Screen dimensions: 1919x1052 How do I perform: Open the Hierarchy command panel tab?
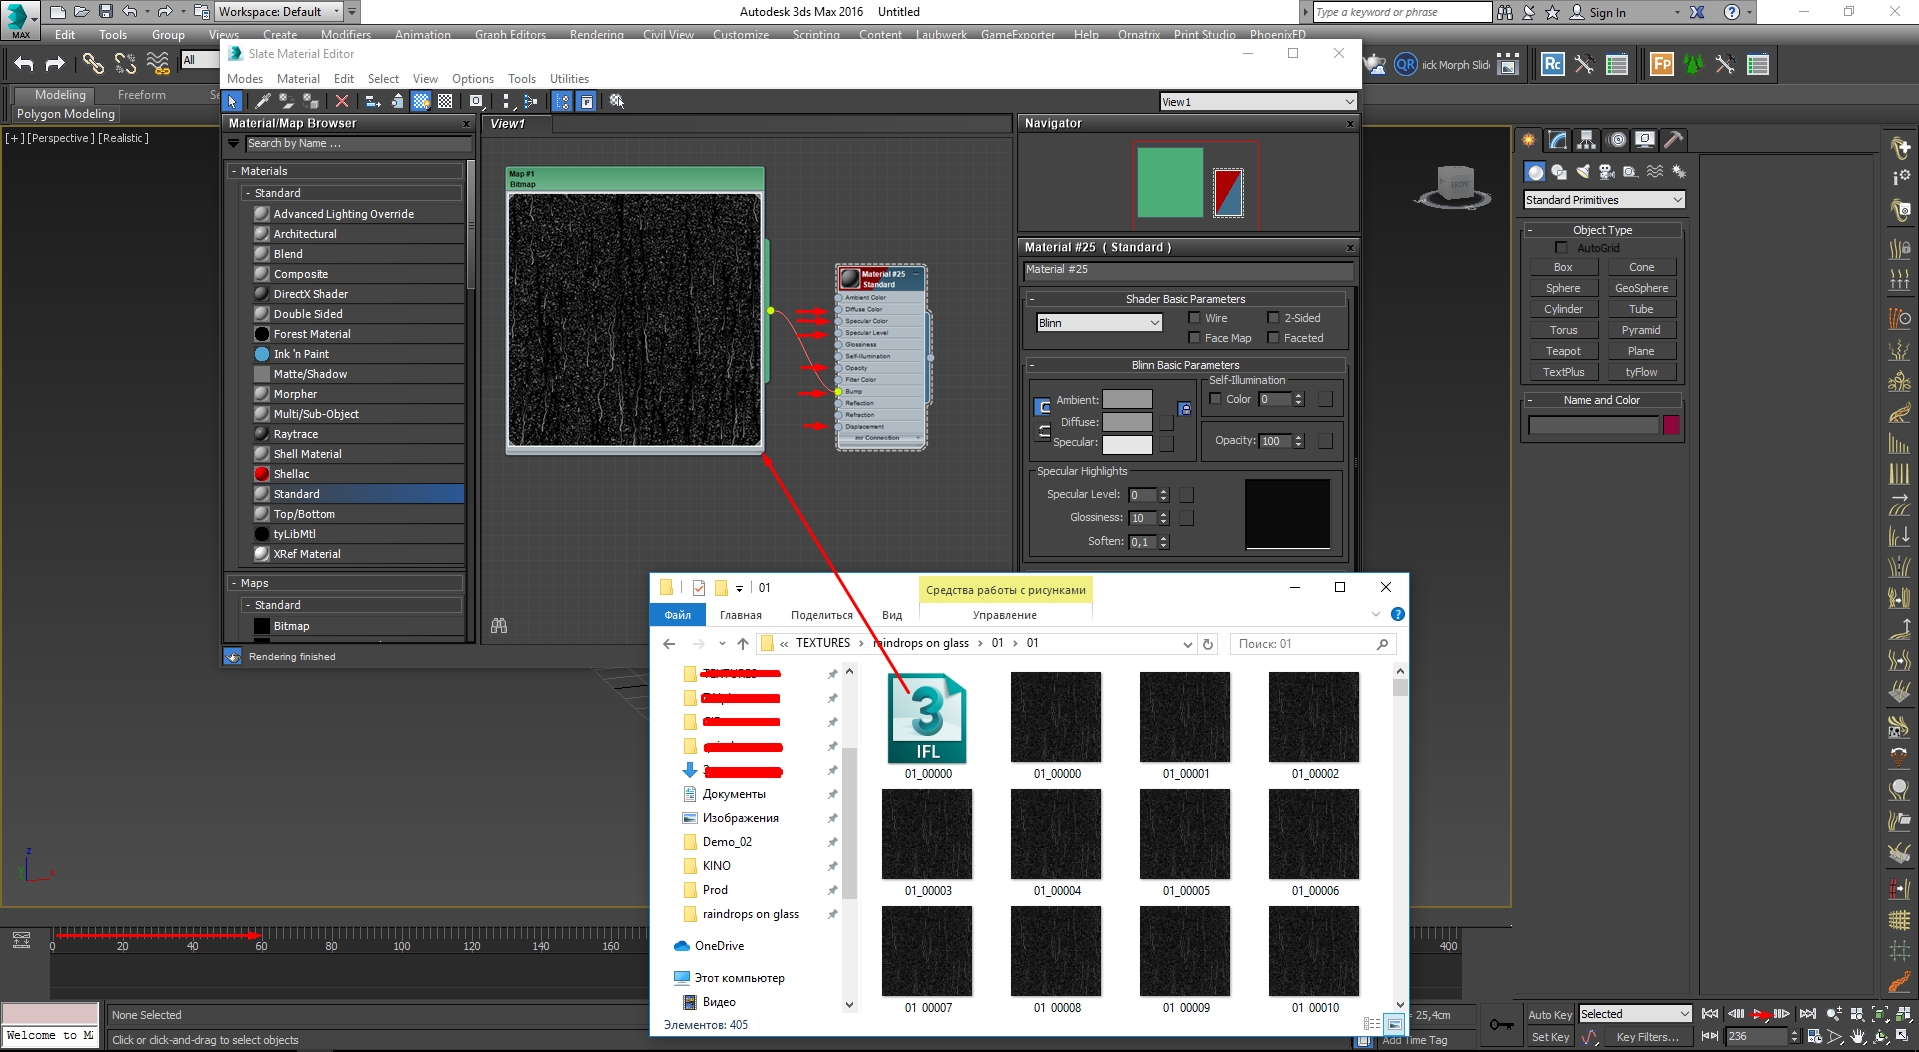1587,140
